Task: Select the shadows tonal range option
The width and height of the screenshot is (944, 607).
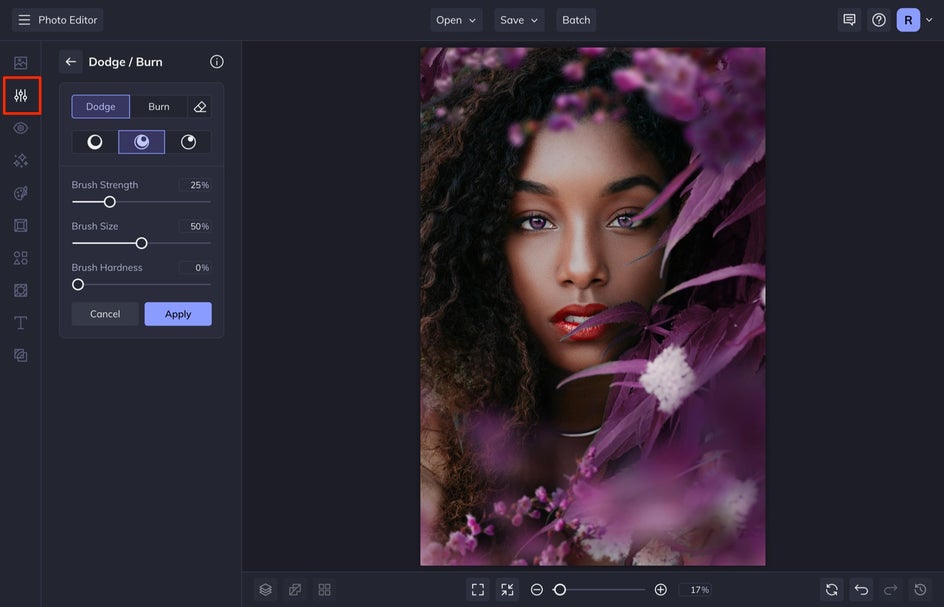Action: (95, 142)
